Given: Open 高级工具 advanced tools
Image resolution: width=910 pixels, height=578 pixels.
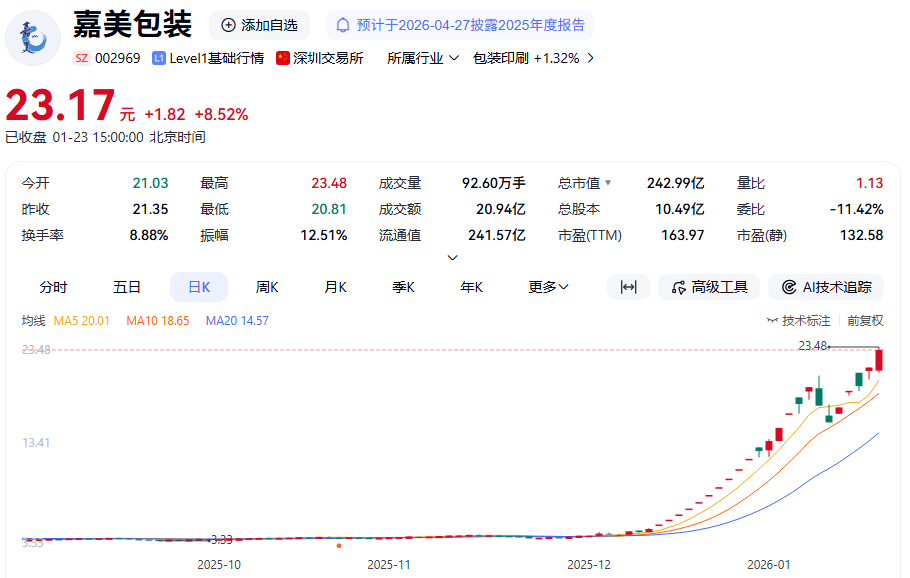Looking at the screenshot, I should pos(709,287).
